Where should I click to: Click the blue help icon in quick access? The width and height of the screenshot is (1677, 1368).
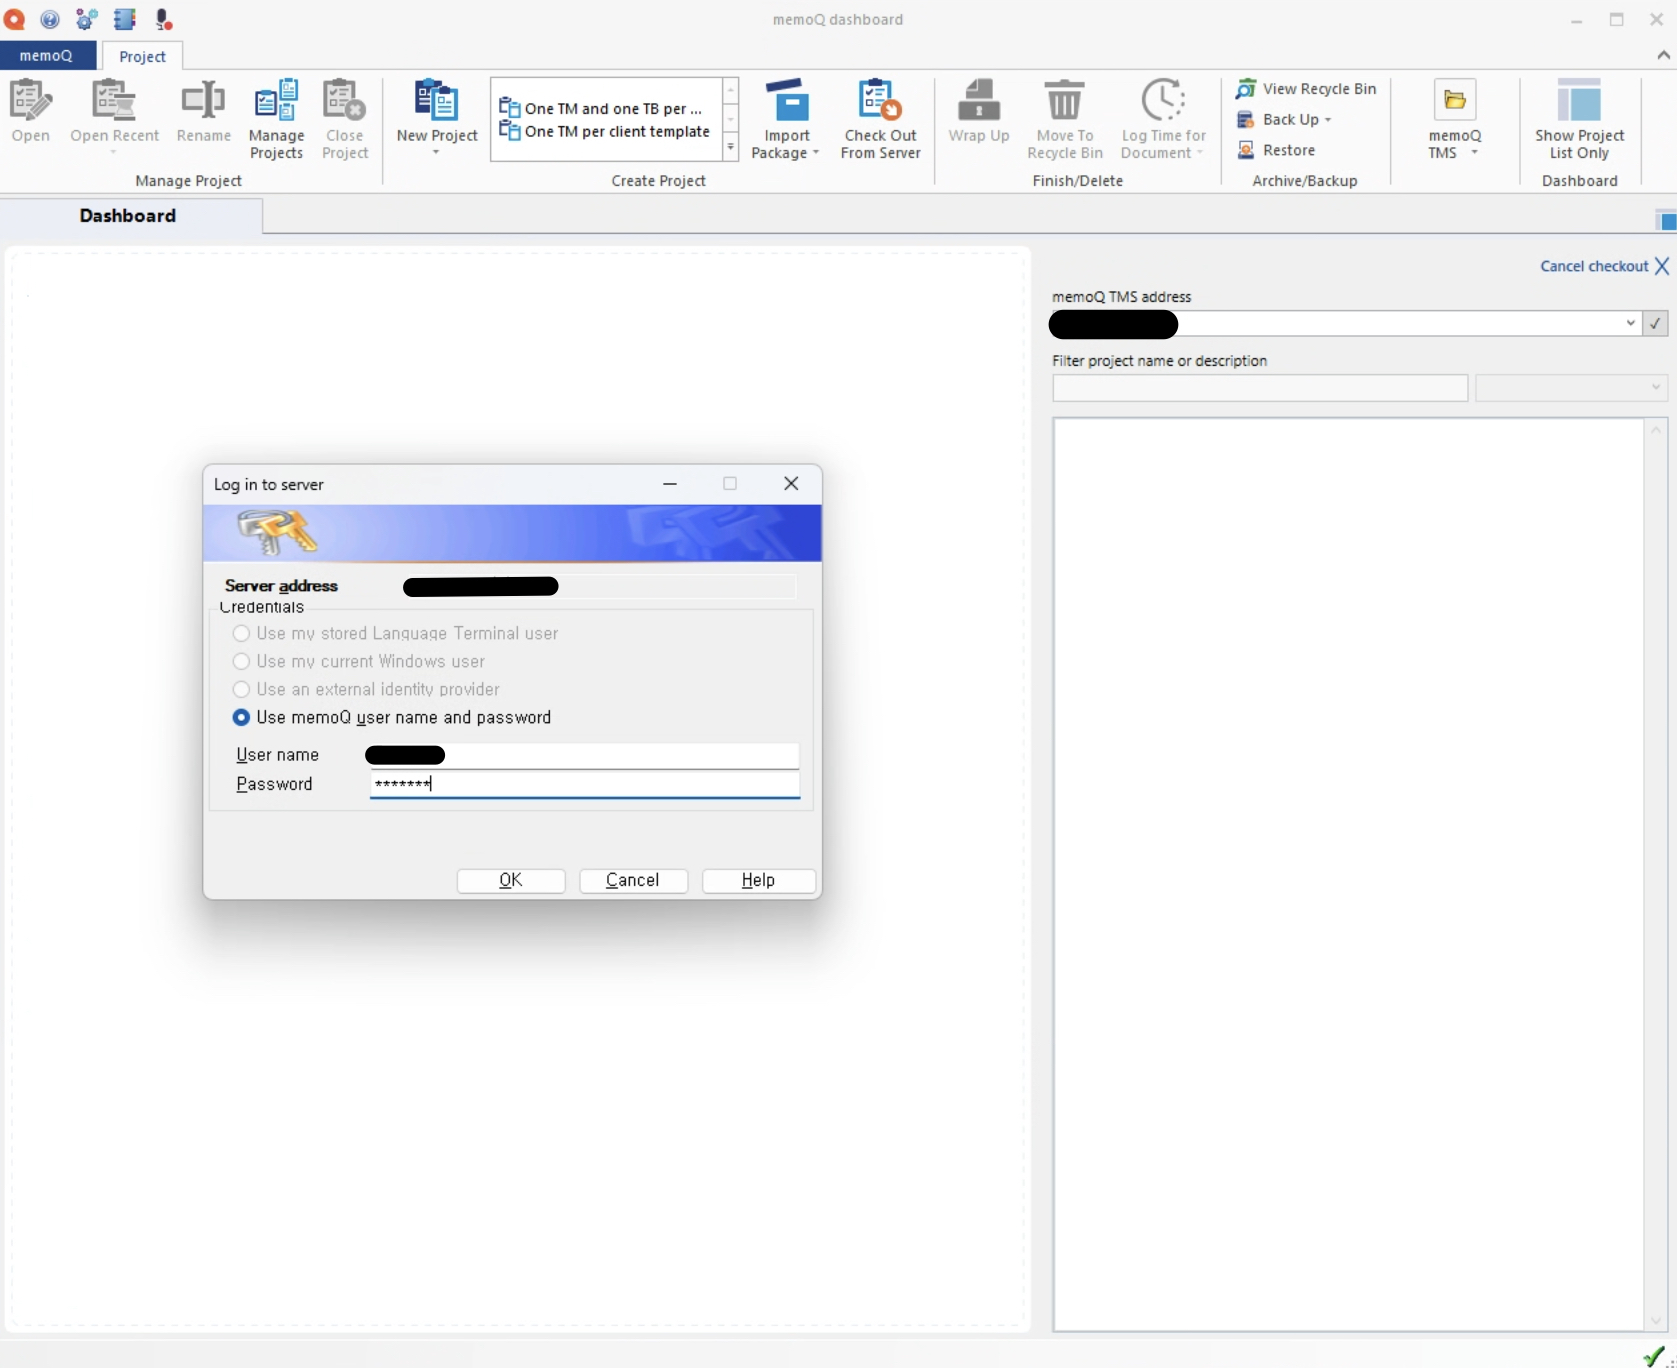(x=50, y=19)
